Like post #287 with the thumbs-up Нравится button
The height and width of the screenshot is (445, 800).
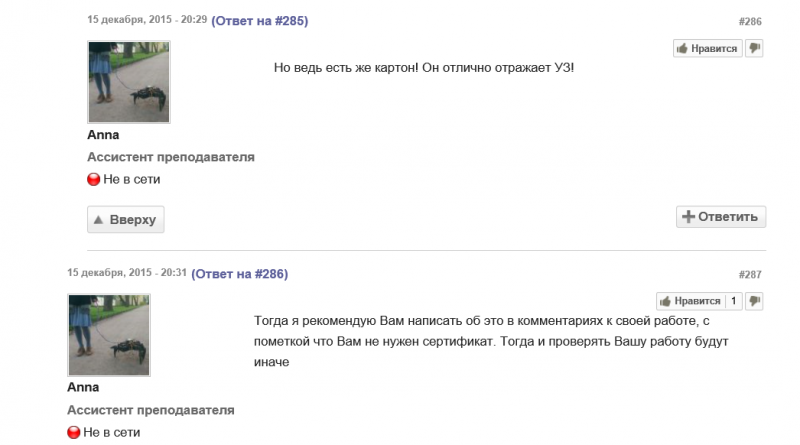point(690,301)
